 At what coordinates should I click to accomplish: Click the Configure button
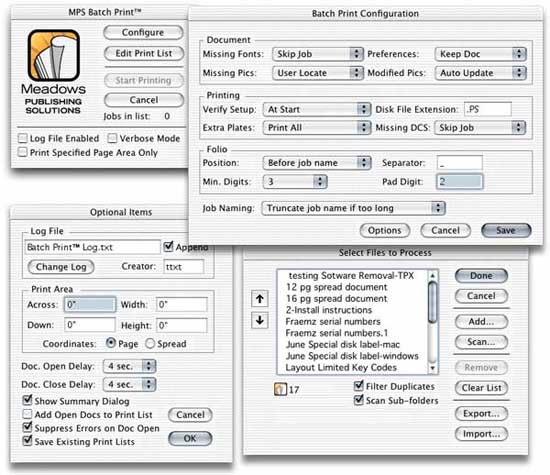(x=143, y=32)
